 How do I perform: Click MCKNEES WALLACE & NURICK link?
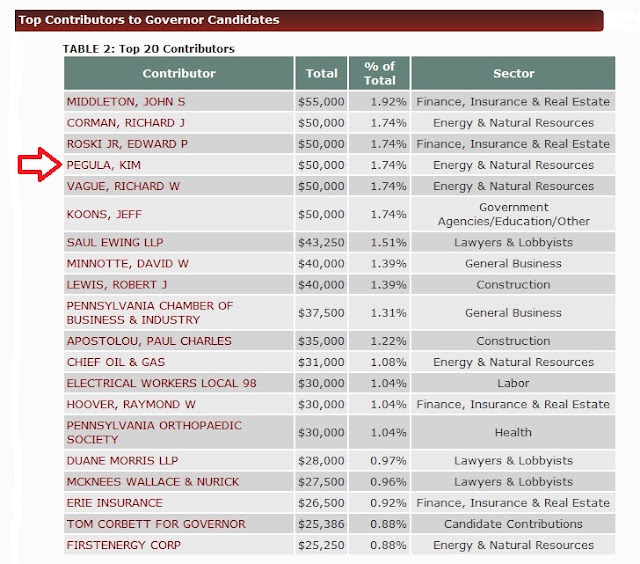153,482
